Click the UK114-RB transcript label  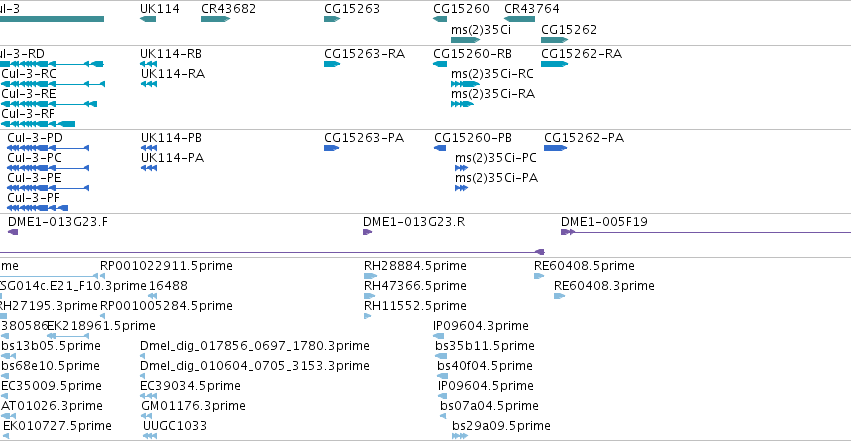pos(171,54)
